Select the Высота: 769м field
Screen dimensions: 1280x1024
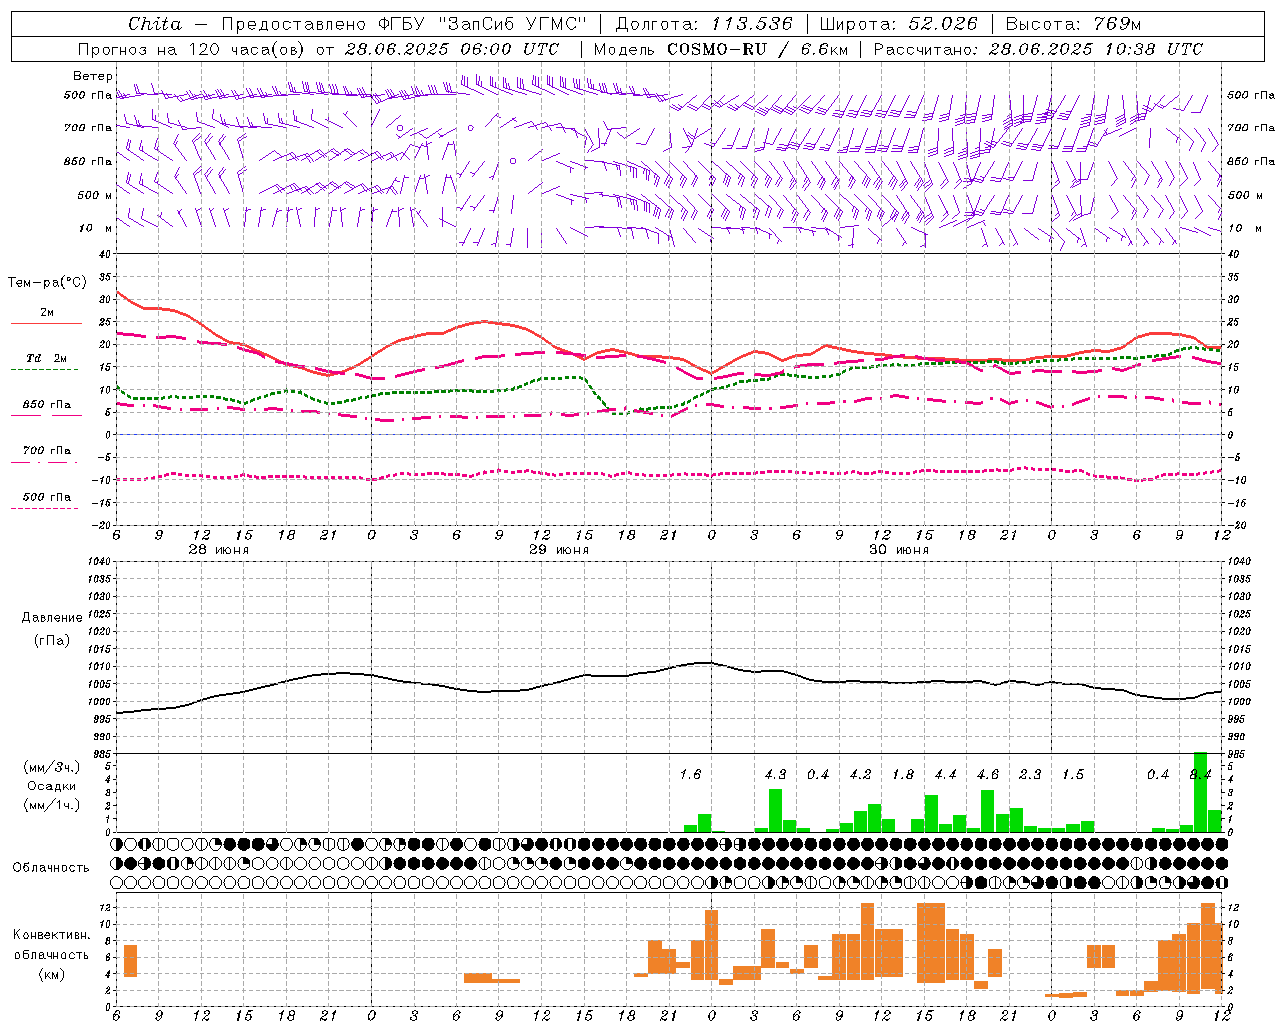1073,24
